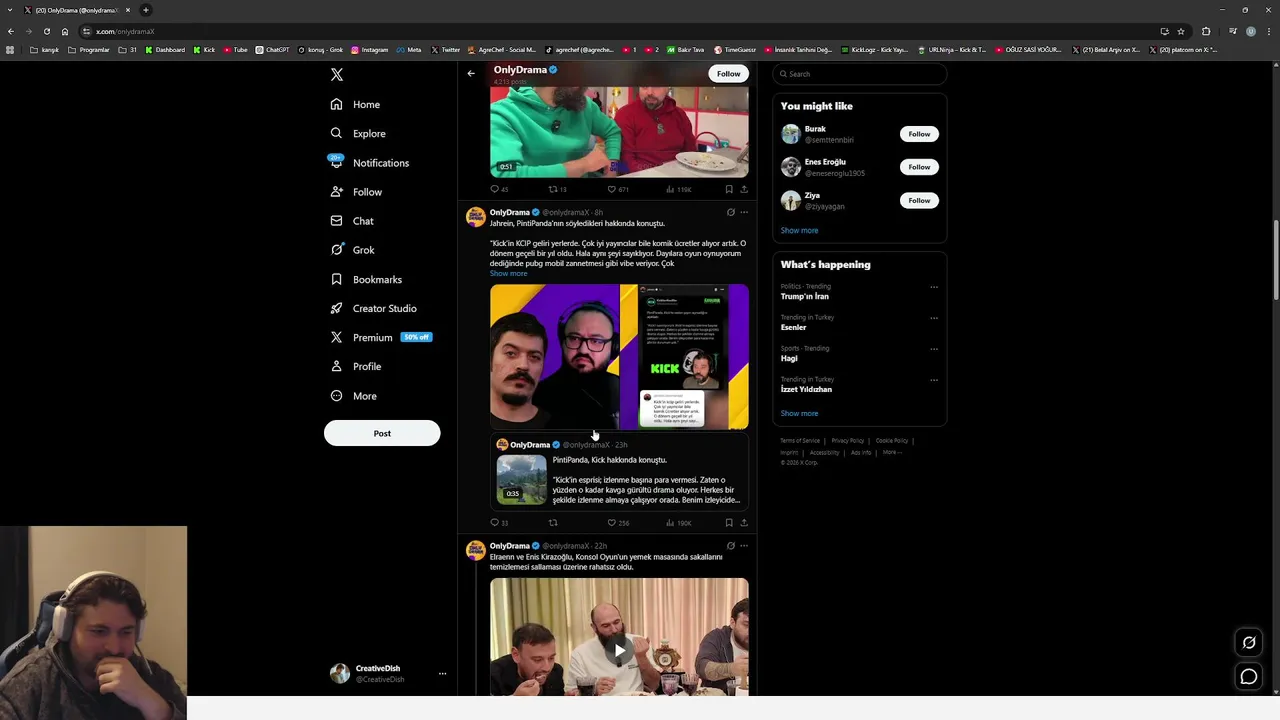Click the x.com address bar

(620, 31)
